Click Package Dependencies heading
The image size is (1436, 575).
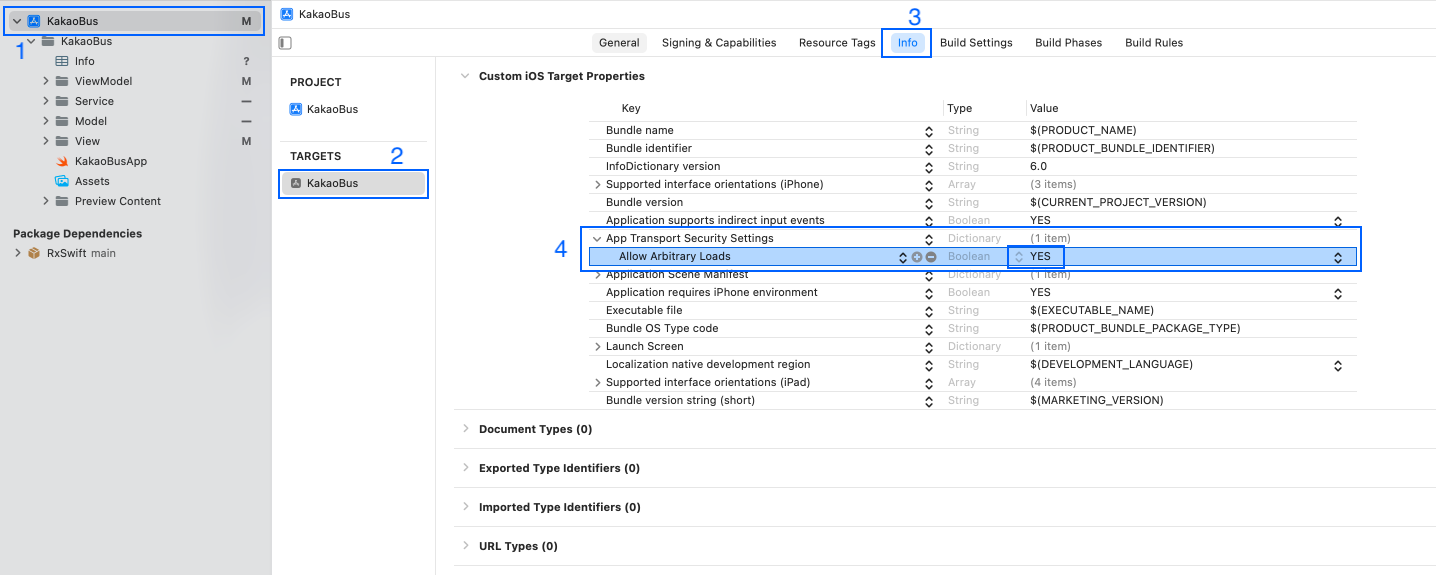pyautogui.click(x=77, y=233)
